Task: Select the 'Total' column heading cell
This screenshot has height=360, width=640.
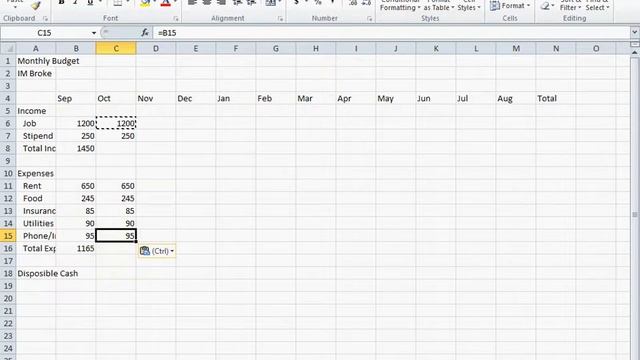Action: pyautogui.click(x=556, y=98)
